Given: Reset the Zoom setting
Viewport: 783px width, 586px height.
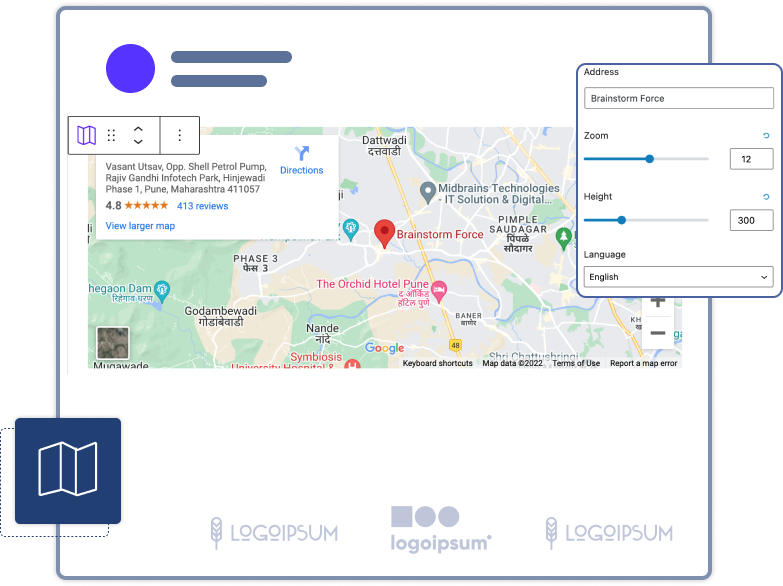Looking at the screenshot, I should click(766, 135).
